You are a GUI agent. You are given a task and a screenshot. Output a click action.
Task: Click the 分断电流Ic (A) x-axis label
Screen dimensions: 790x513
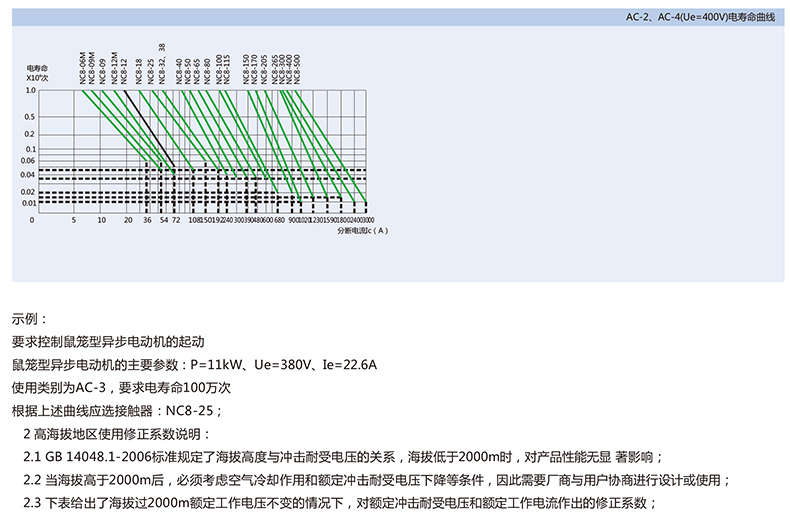click(x=361, y=230)
